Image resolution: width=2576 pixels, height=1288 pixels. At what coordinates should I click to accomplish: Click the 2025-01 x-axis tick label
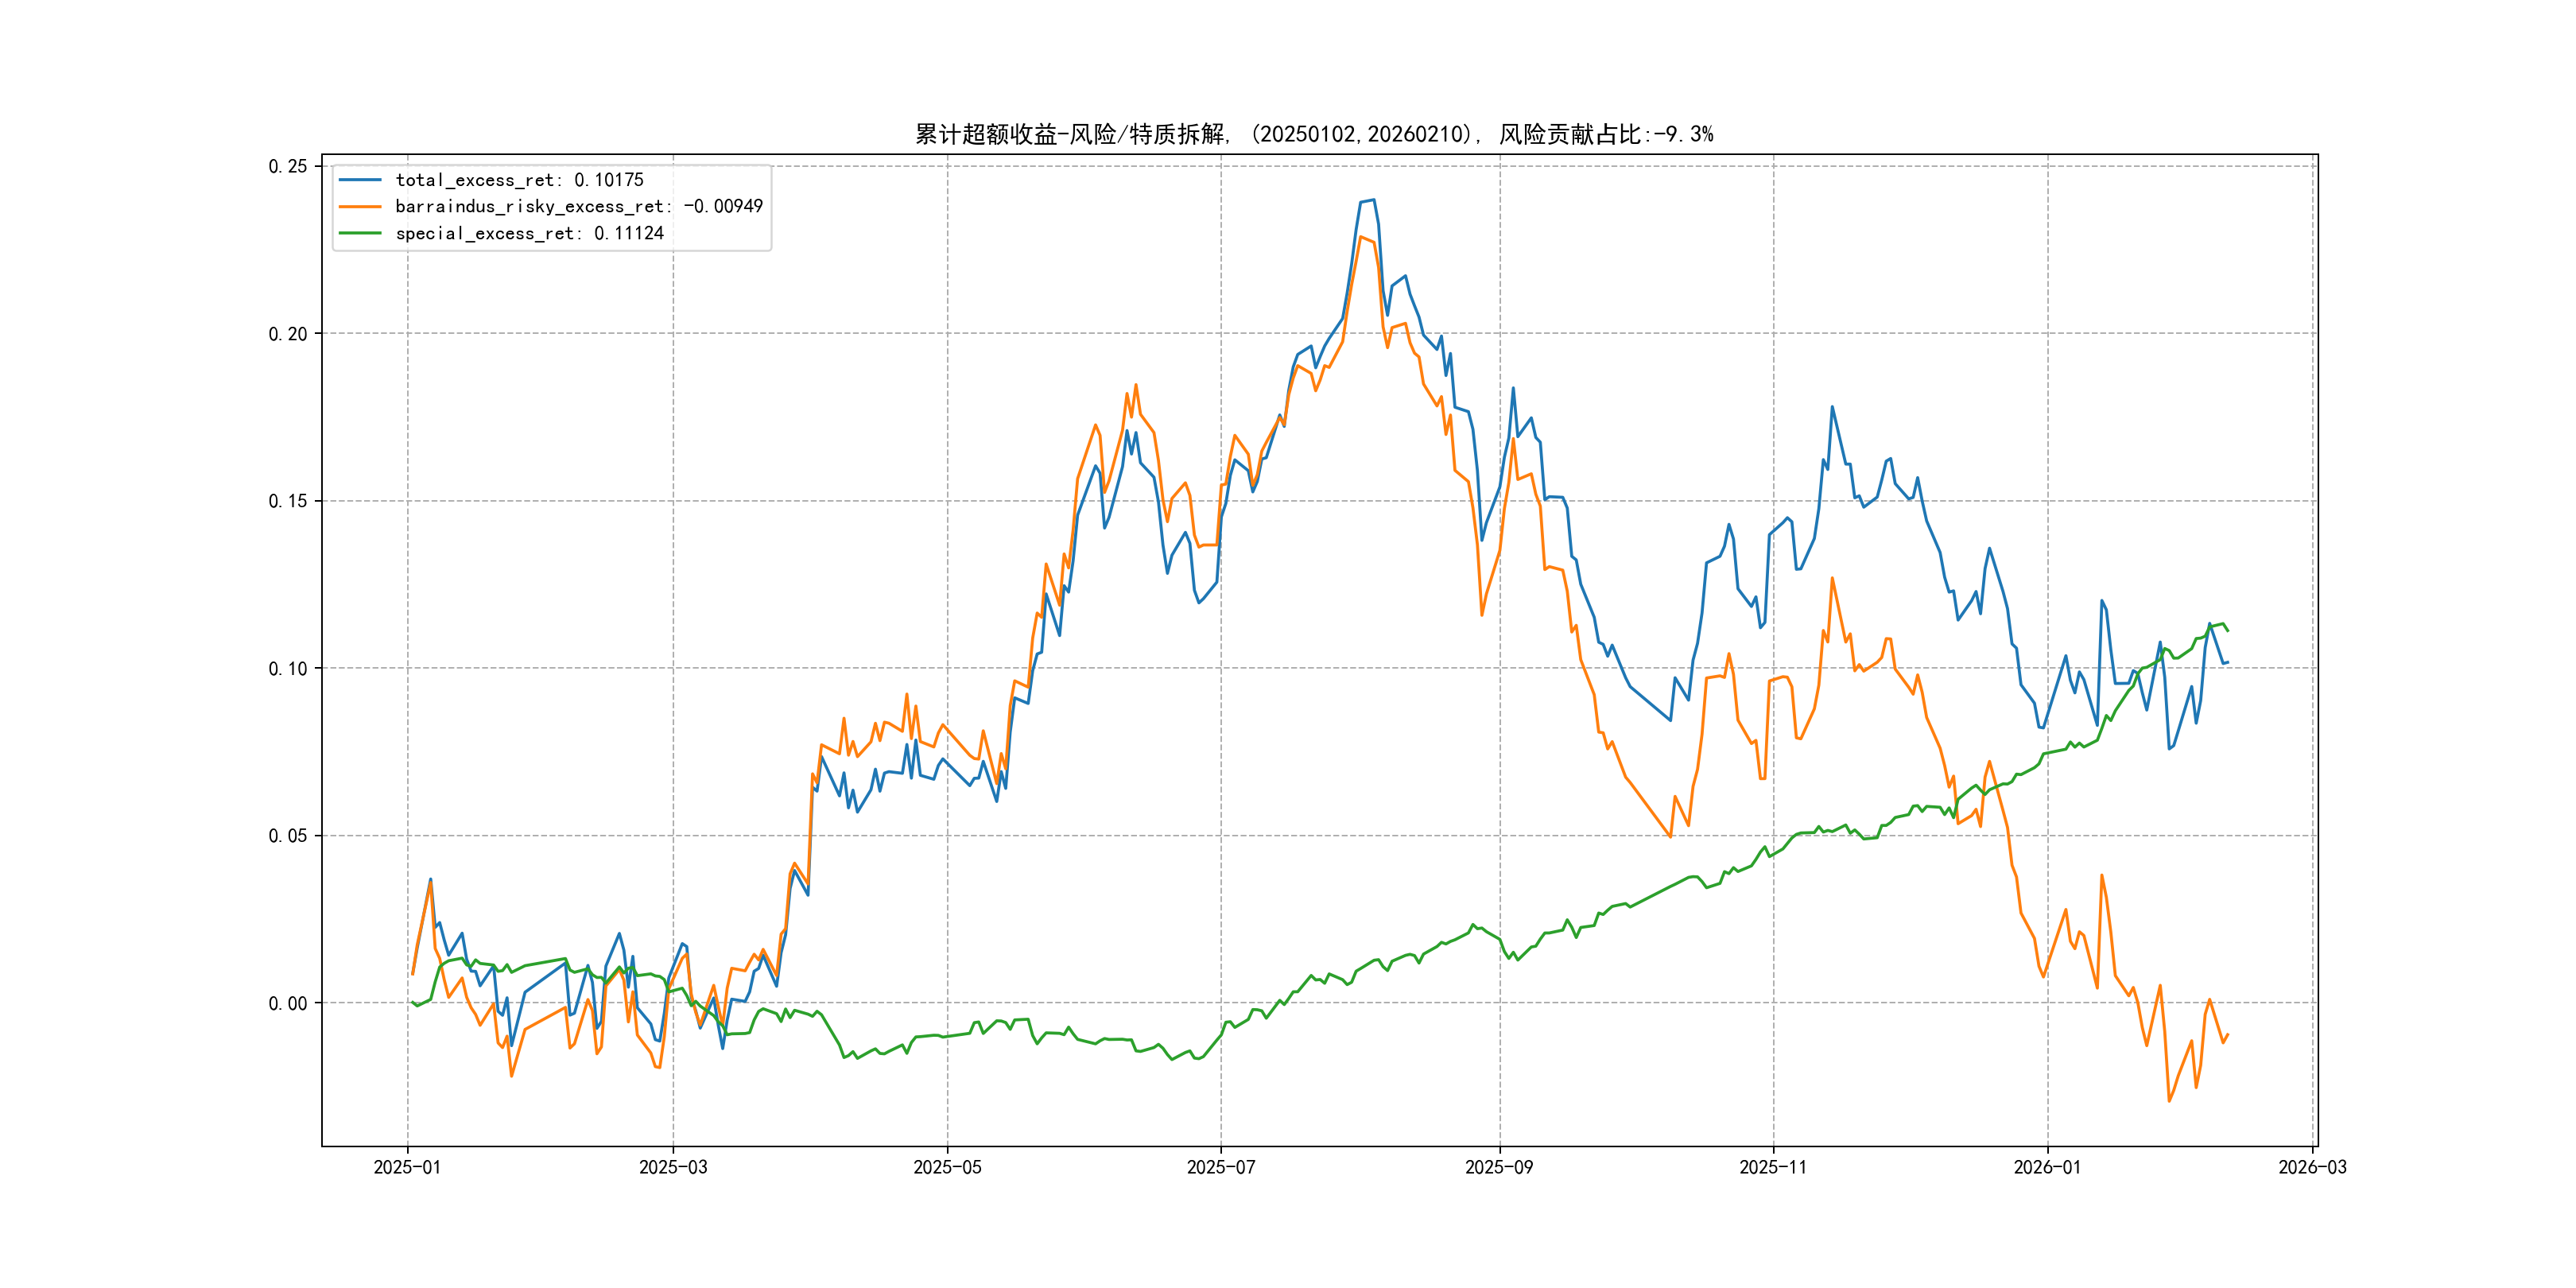[x=407, y=1167]
